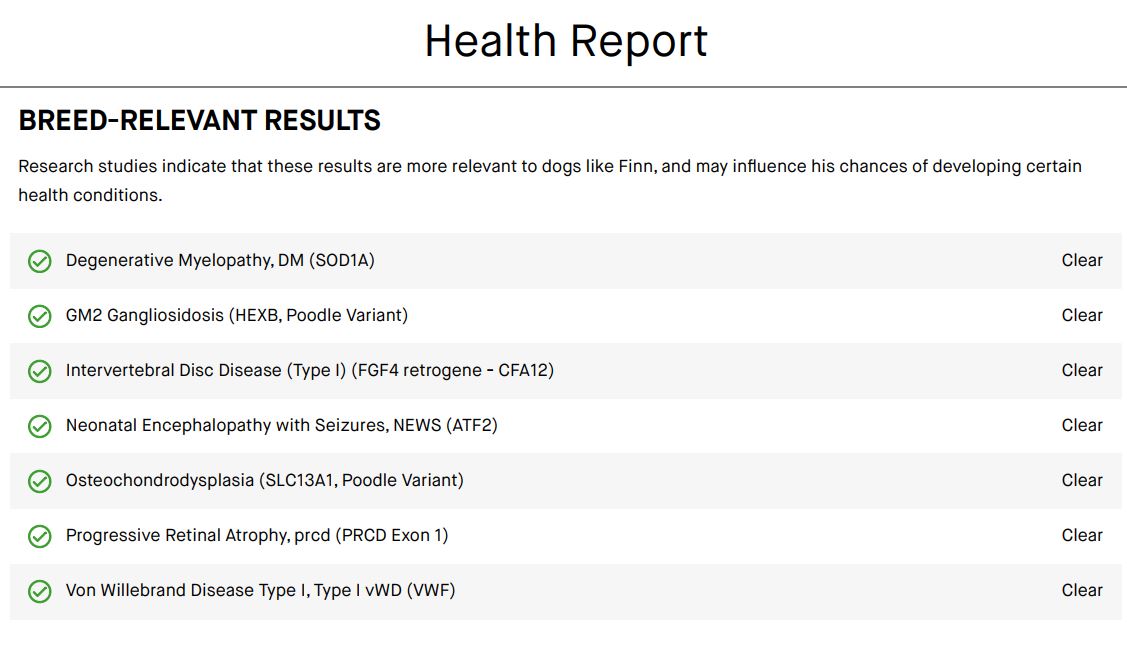
Task: Click Clear label on Intervertebral Disc Disease row
Action: click(1082, 370)
